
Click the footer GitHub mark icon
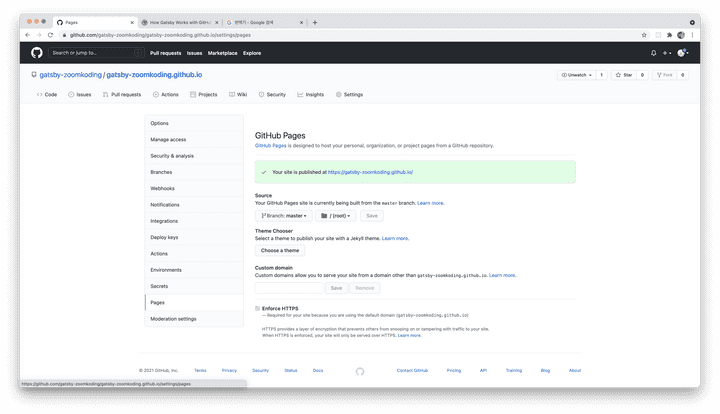click(x=360, y=371)
